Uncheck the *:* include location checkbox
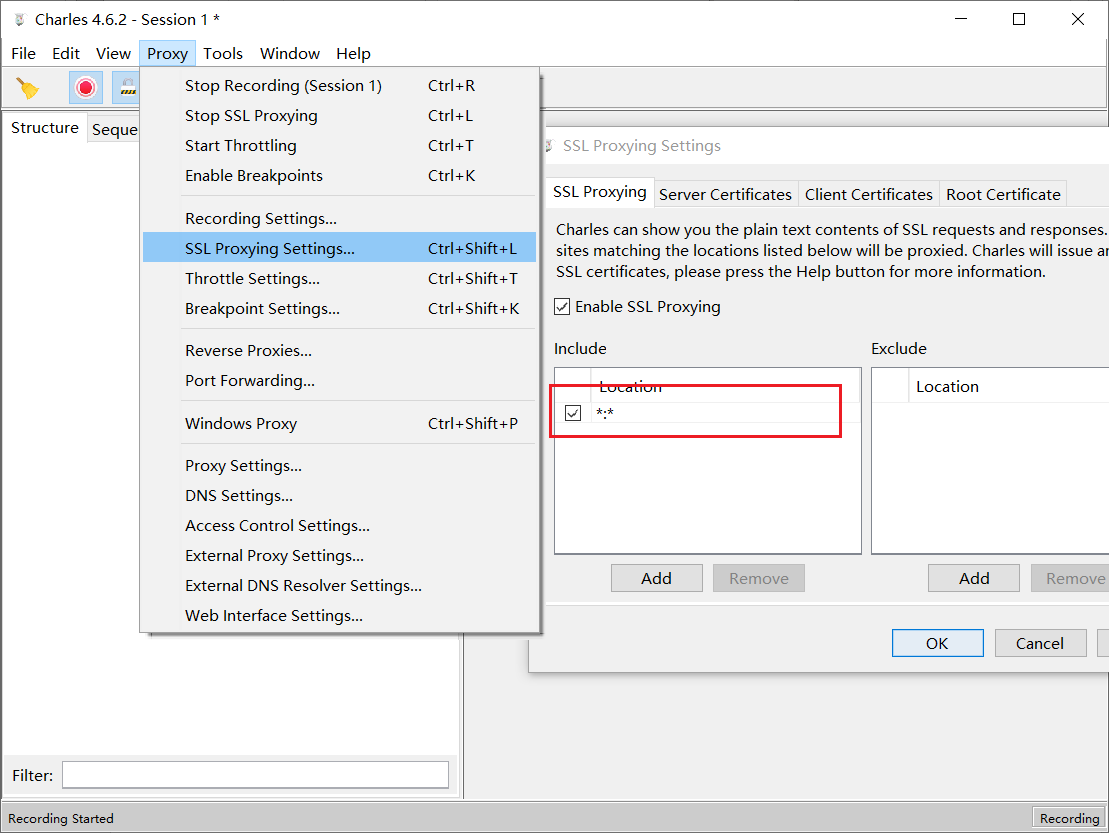Screen dimensions: 1109x833 pyautogui.click(x=573, y=413)
